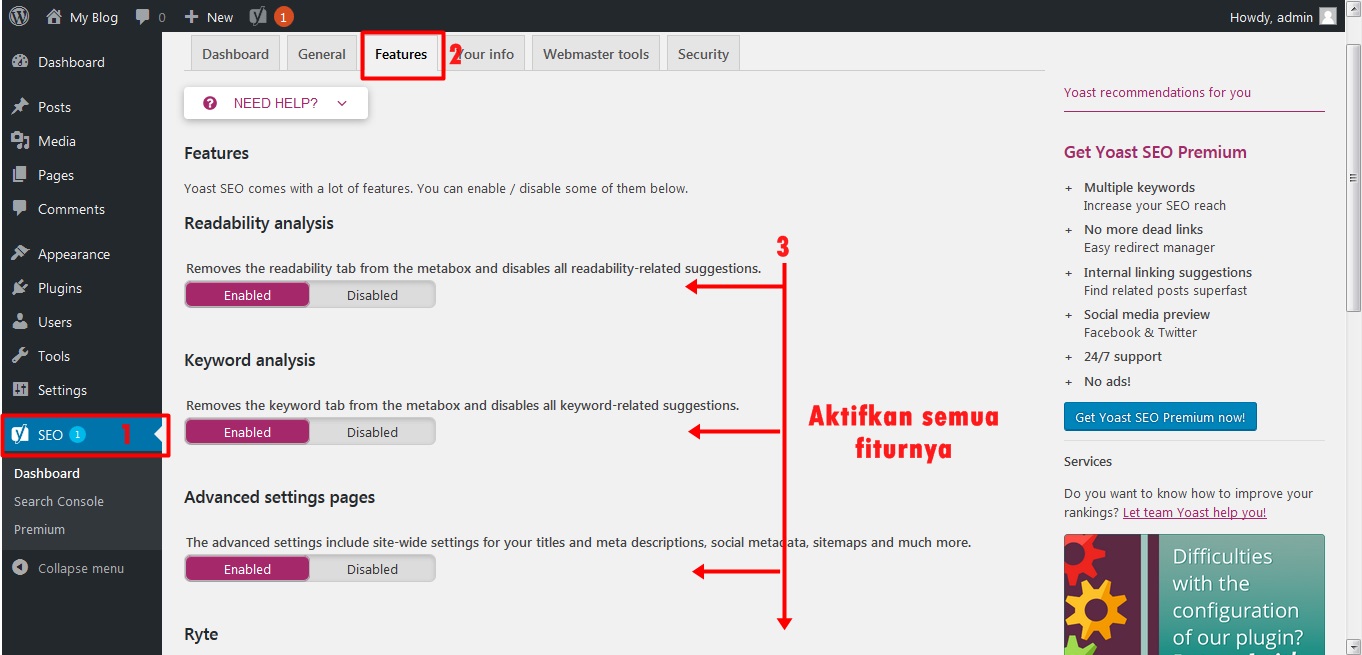1362x655 pixels.
Task: Open the Search Console submenu item
Action: click(x=59, y=501)
